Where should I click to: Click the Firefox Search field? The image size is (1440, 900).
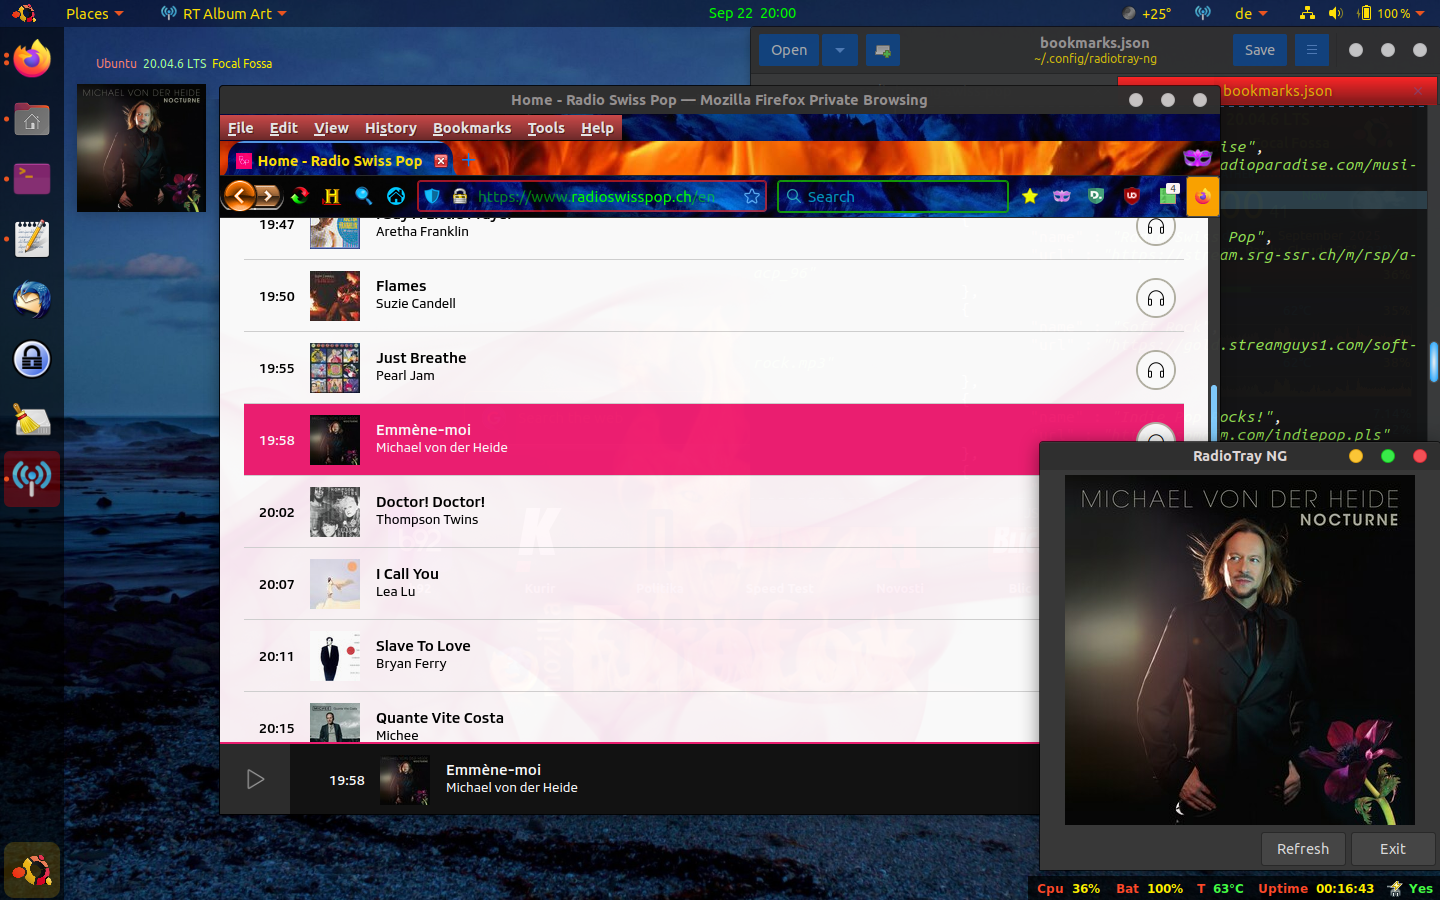[x=893, y=196]
